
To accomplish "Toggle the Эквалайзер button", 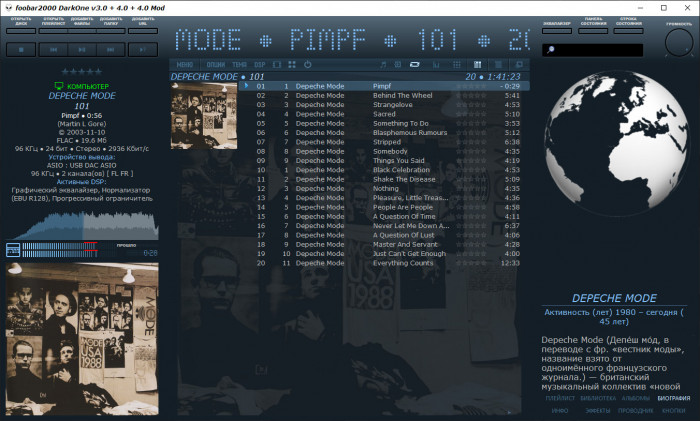I will (x=557, y=31).
